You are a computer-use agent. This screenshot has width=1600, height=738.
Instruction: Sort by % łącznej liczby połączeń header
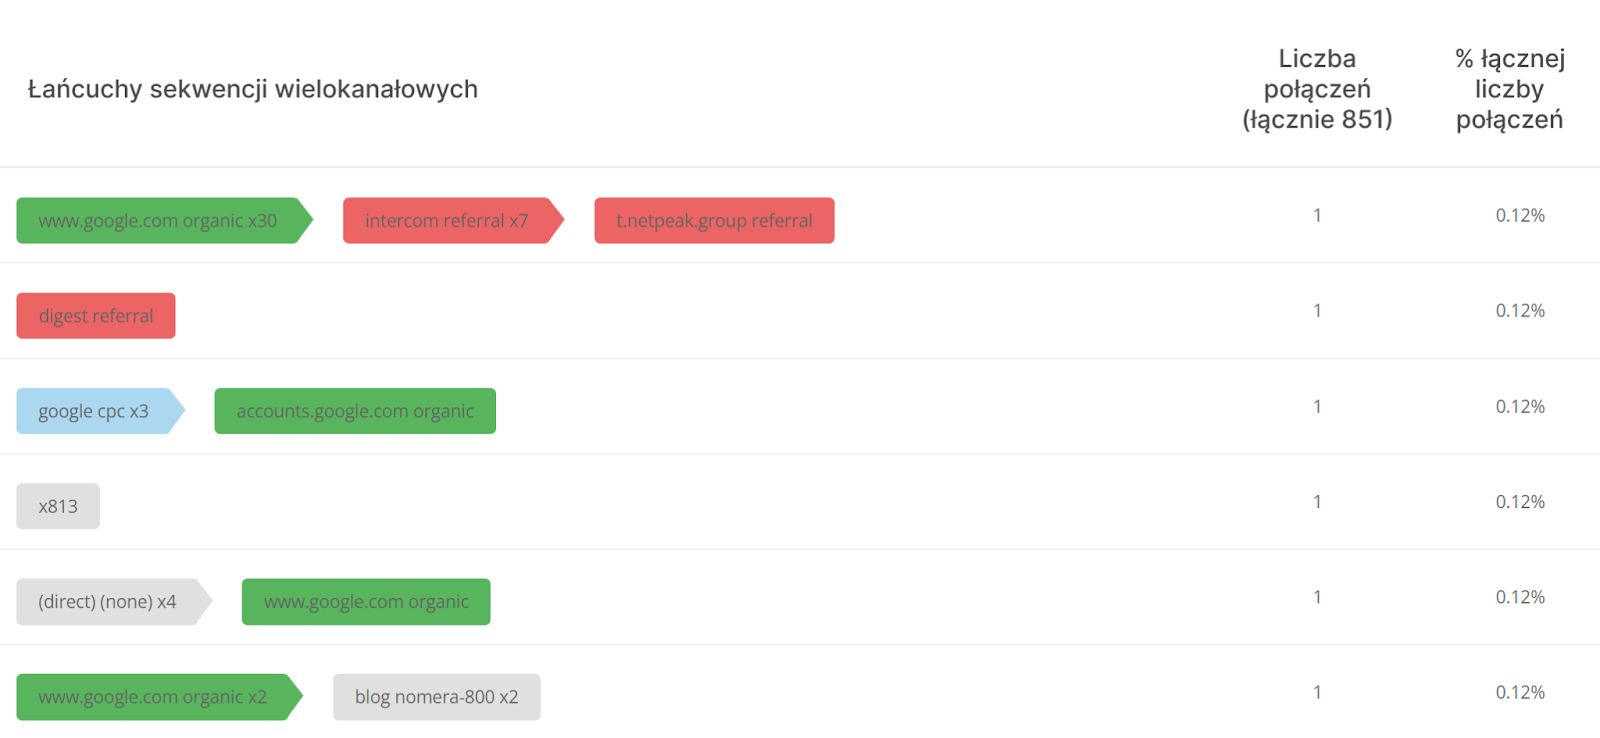1510,89
